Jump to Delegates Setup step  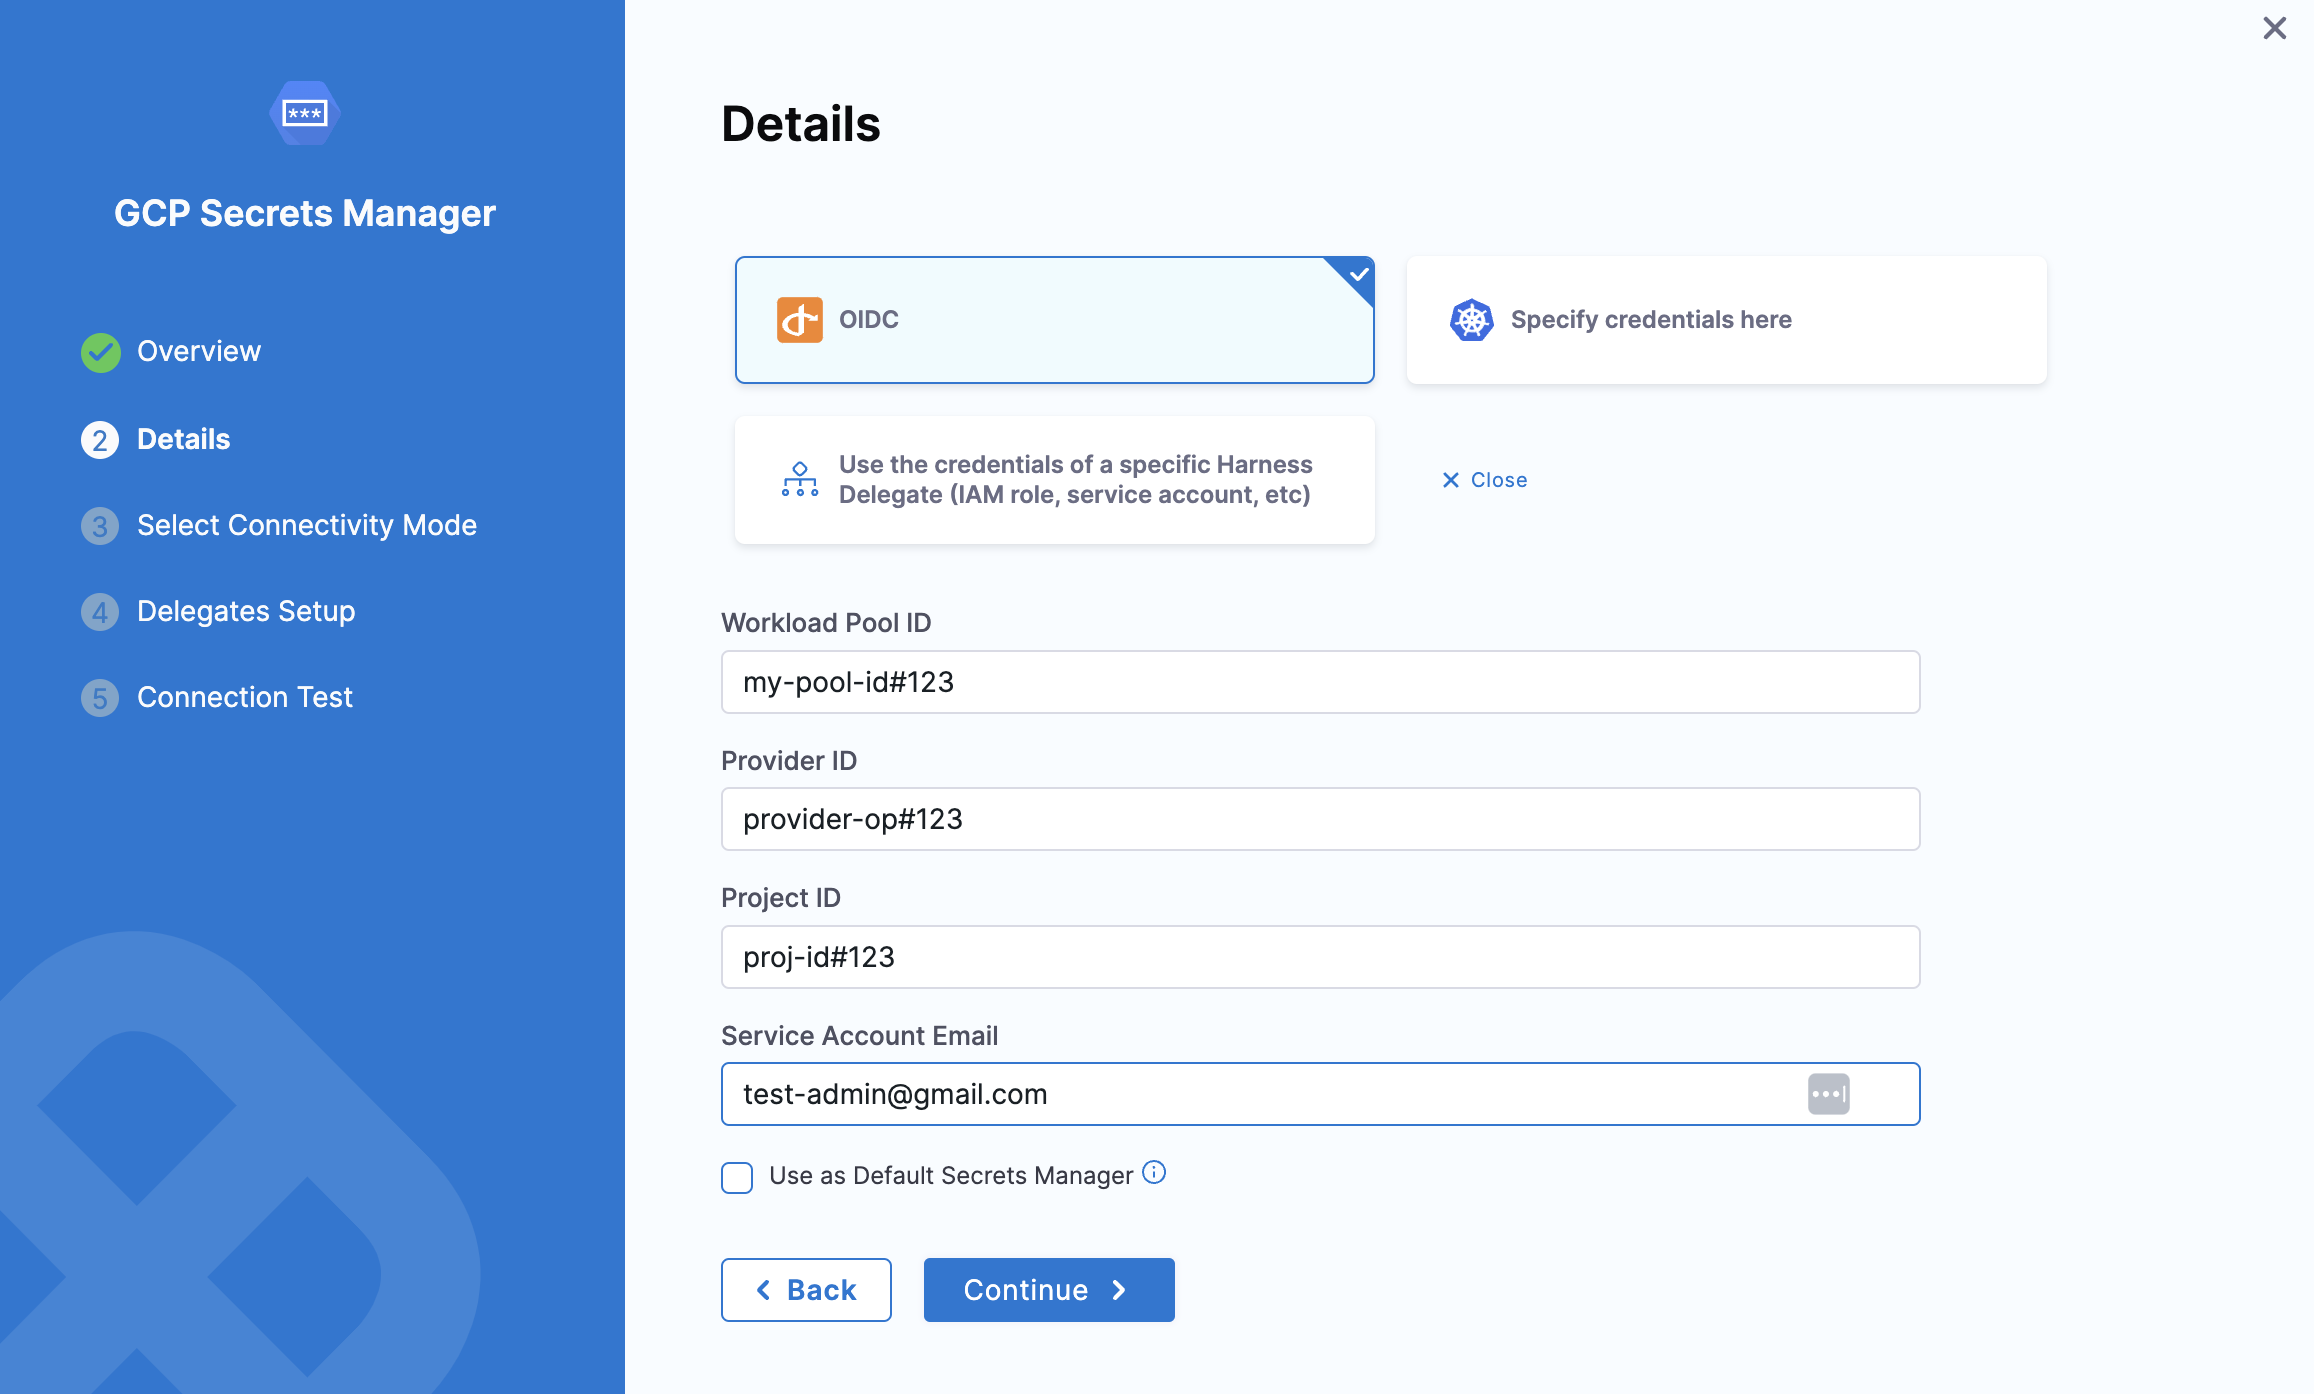(246, 612)
